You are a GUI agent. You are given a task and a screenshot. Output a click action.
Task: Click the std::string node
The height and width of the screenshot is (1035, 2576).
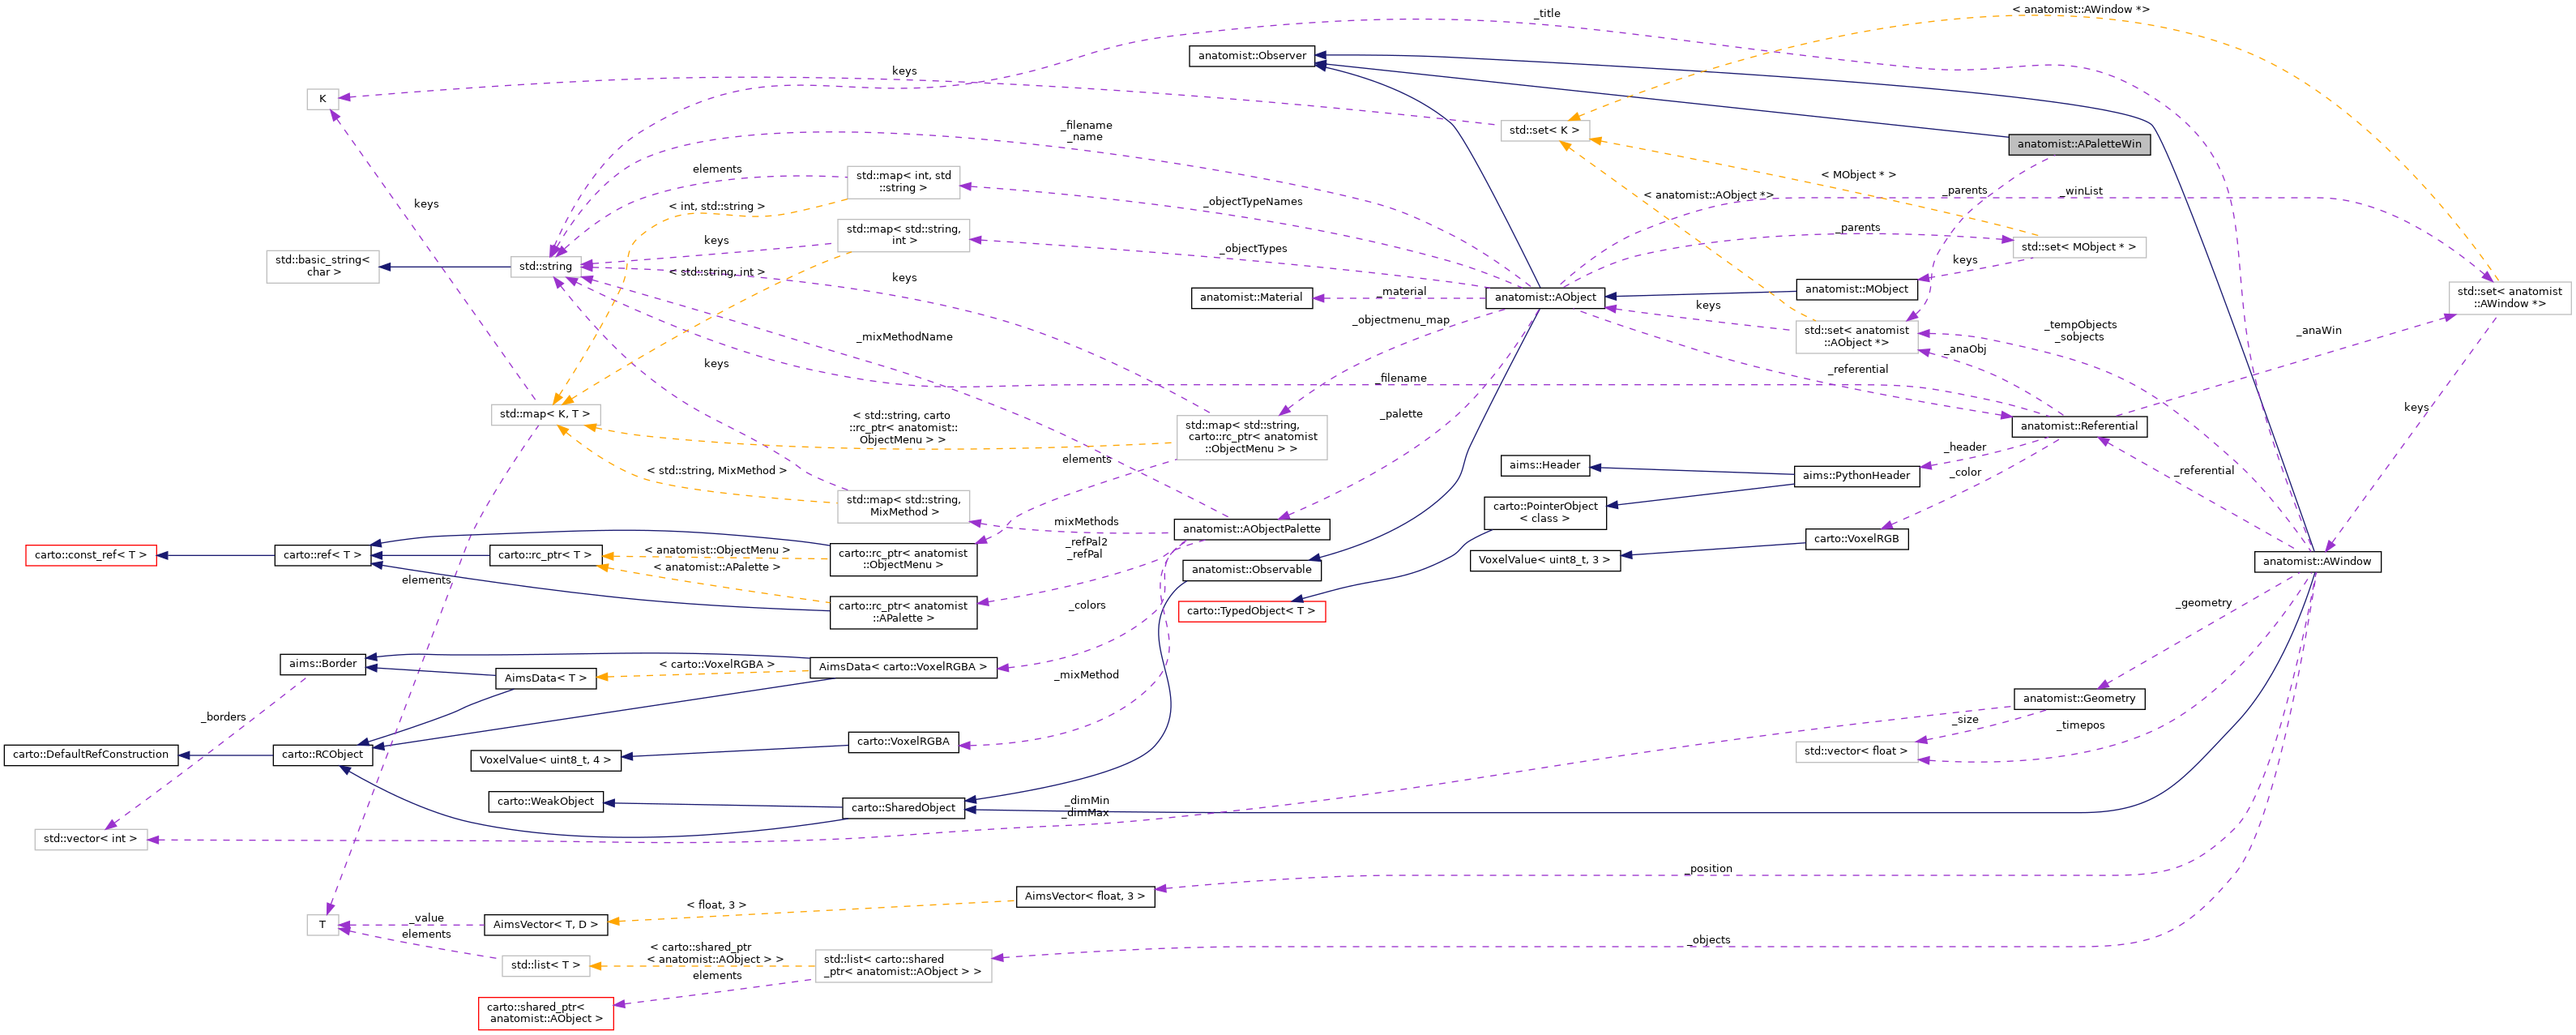pos(545,267)
